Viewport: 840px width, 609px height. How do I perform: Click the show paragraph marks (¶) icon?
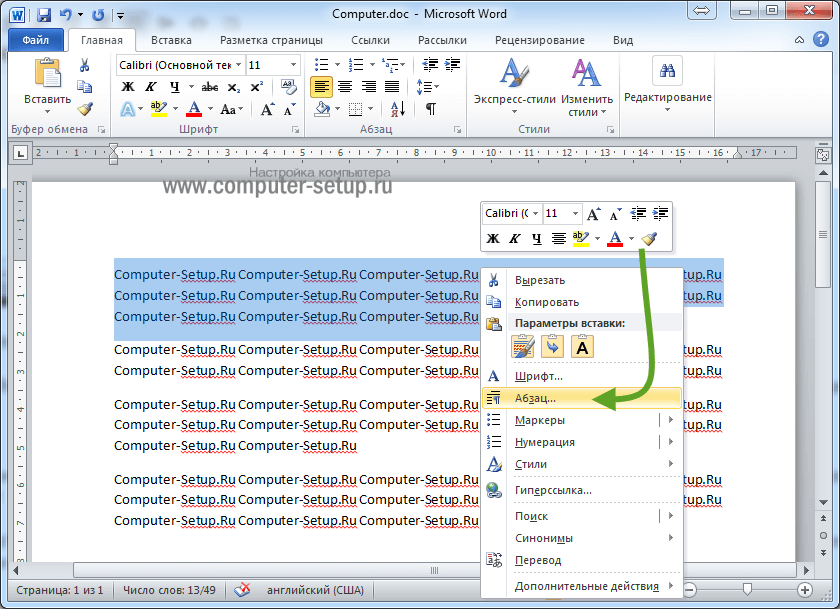(430, 109)
